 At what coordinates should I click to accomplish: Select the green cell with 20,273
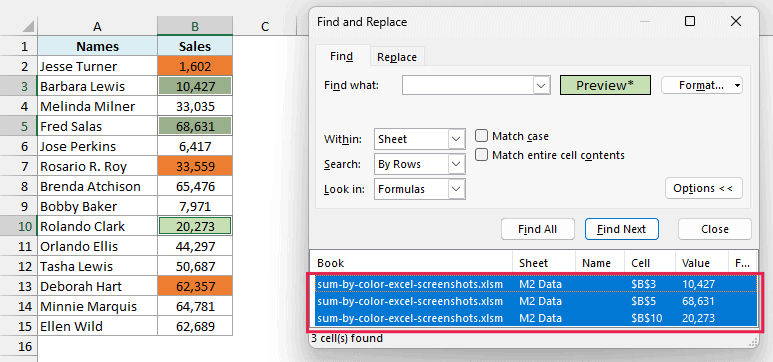(195, 226)
